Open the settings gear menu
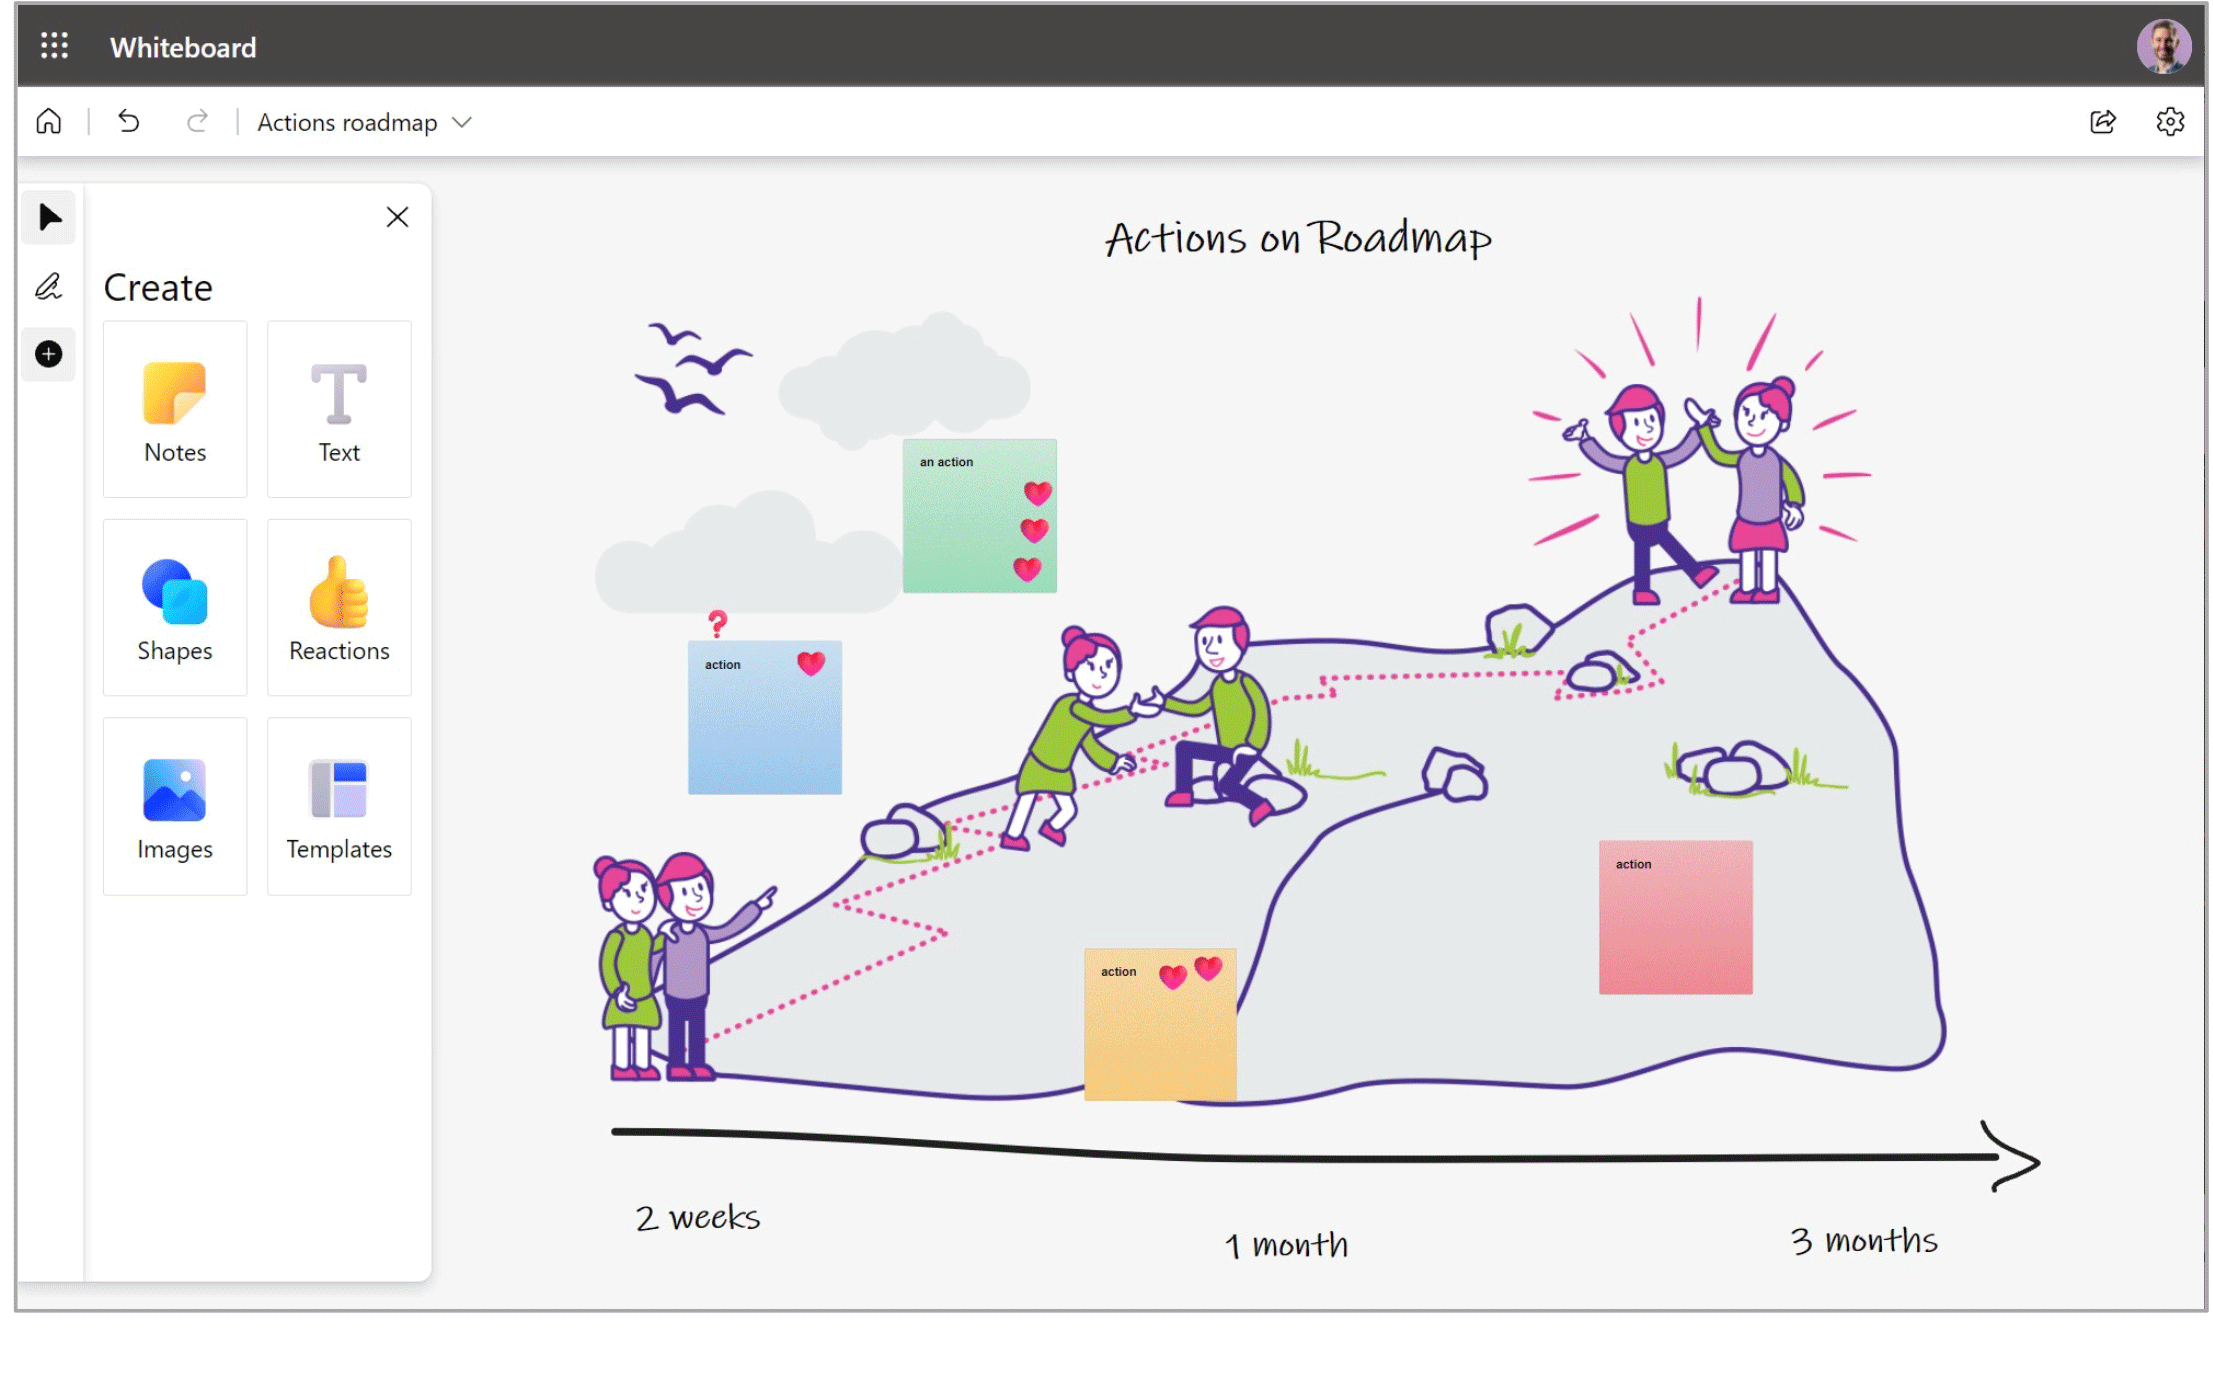The image size is (2213, 1374). click(x=2169, y=122)
